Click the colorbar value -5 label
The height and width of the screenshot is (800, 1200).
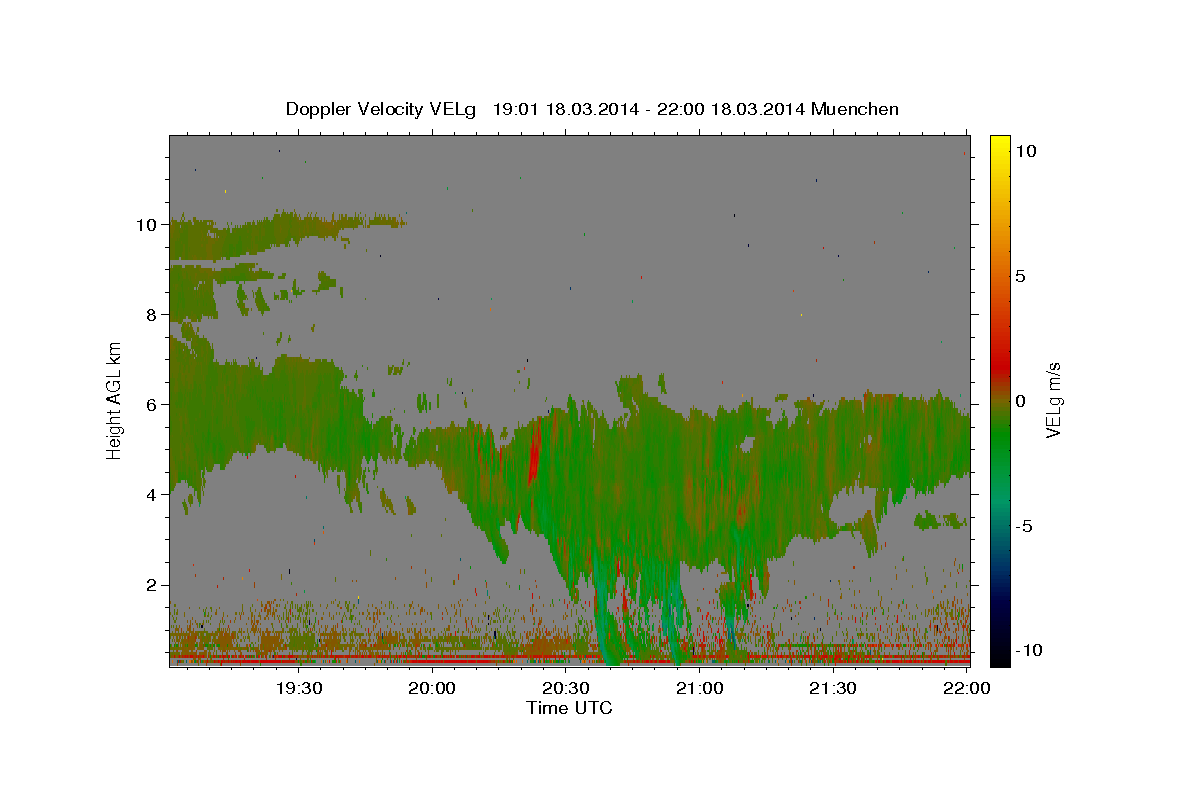coord(1024,526)
